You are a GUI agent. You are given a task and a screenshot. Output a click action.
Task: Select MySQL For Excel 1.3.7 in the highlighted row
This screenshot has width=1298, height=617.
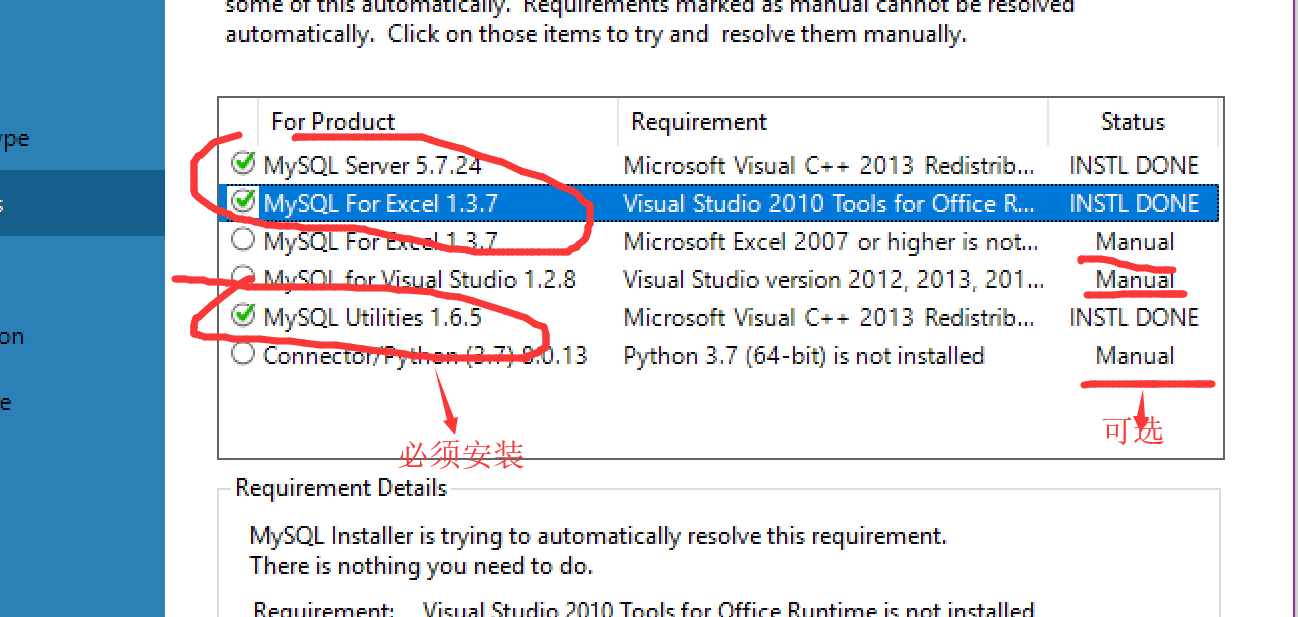click(381, 203)
